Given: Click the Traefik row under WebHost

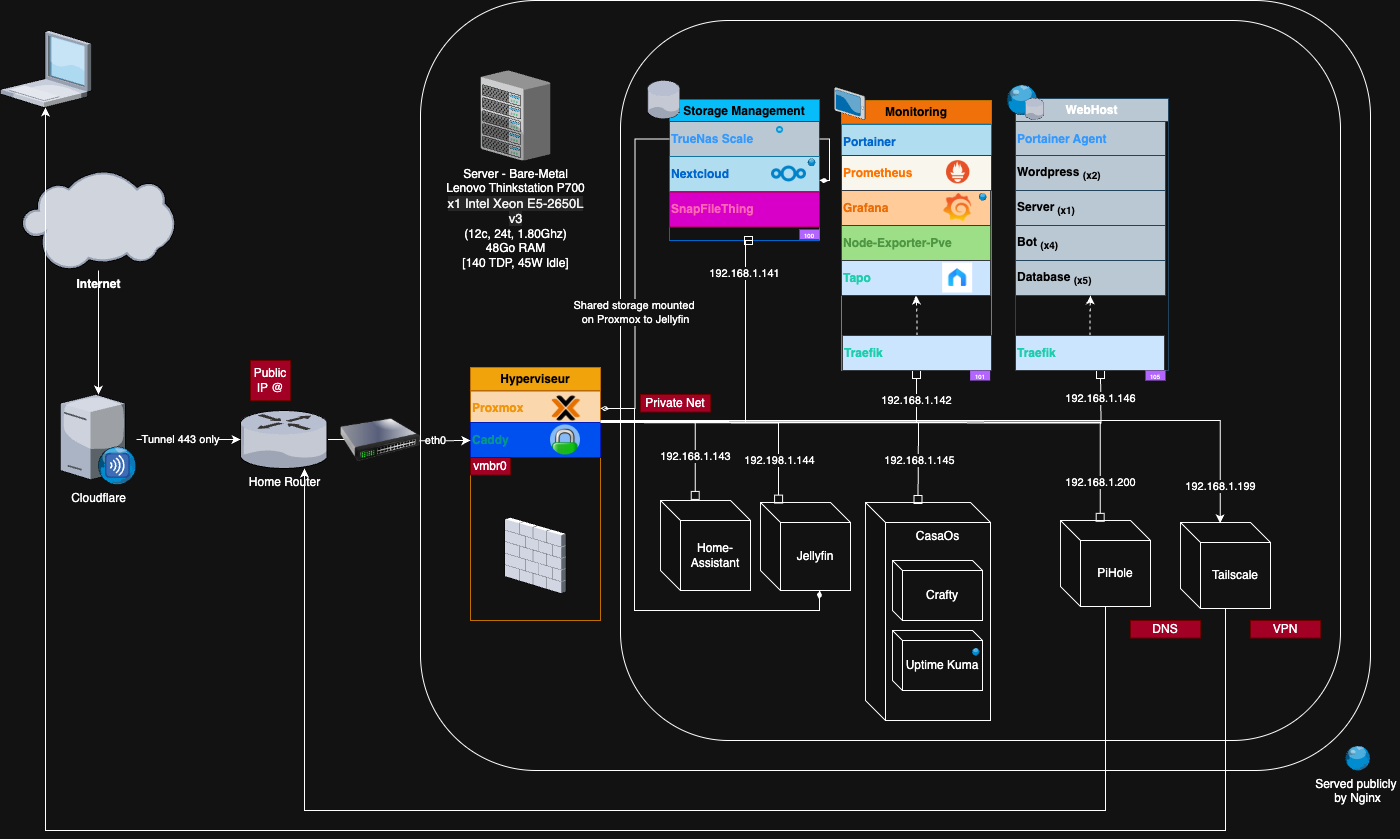Looking at the screenshot, I should tap(1091, 353).
